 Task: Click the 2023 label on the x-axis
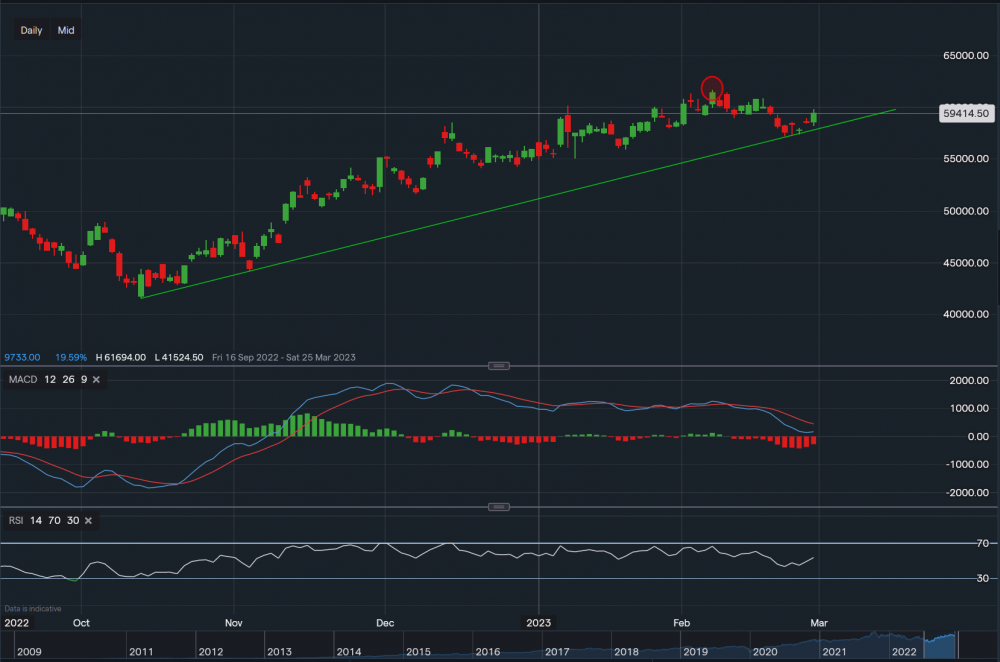541,622
